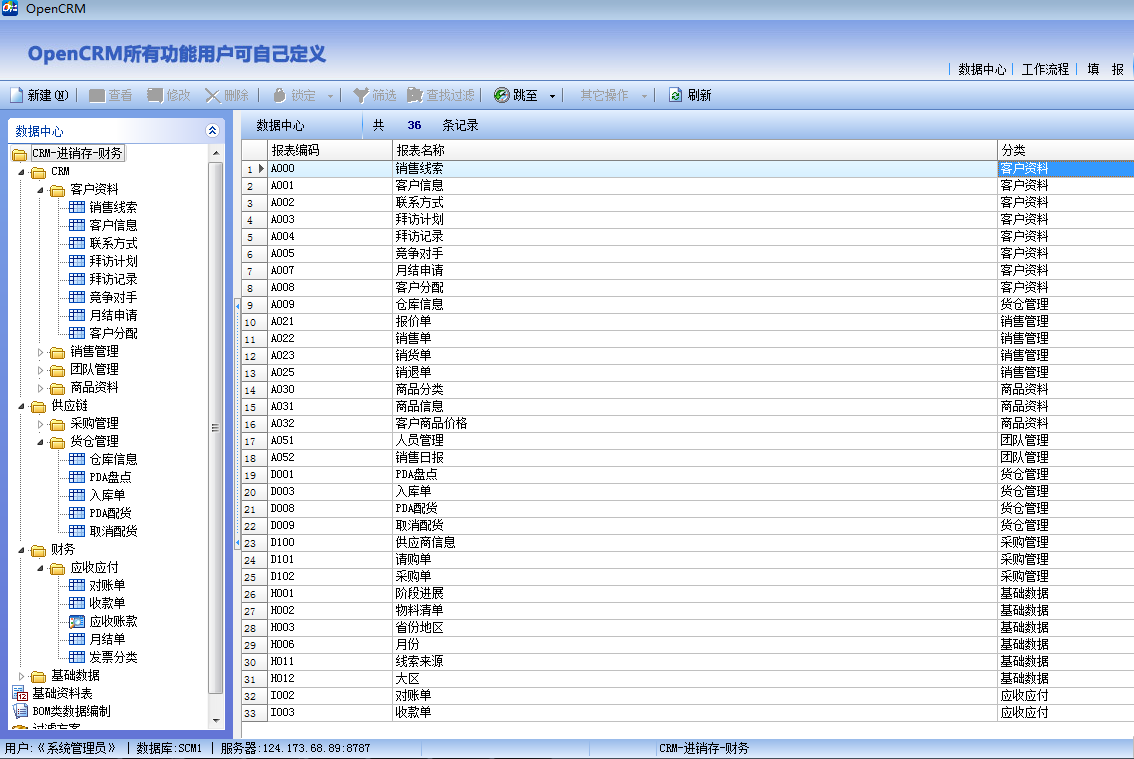Click the highlighted 客户资料 cell in row 1
This screenshot has width=1134, height=759.
[1065, 169]
